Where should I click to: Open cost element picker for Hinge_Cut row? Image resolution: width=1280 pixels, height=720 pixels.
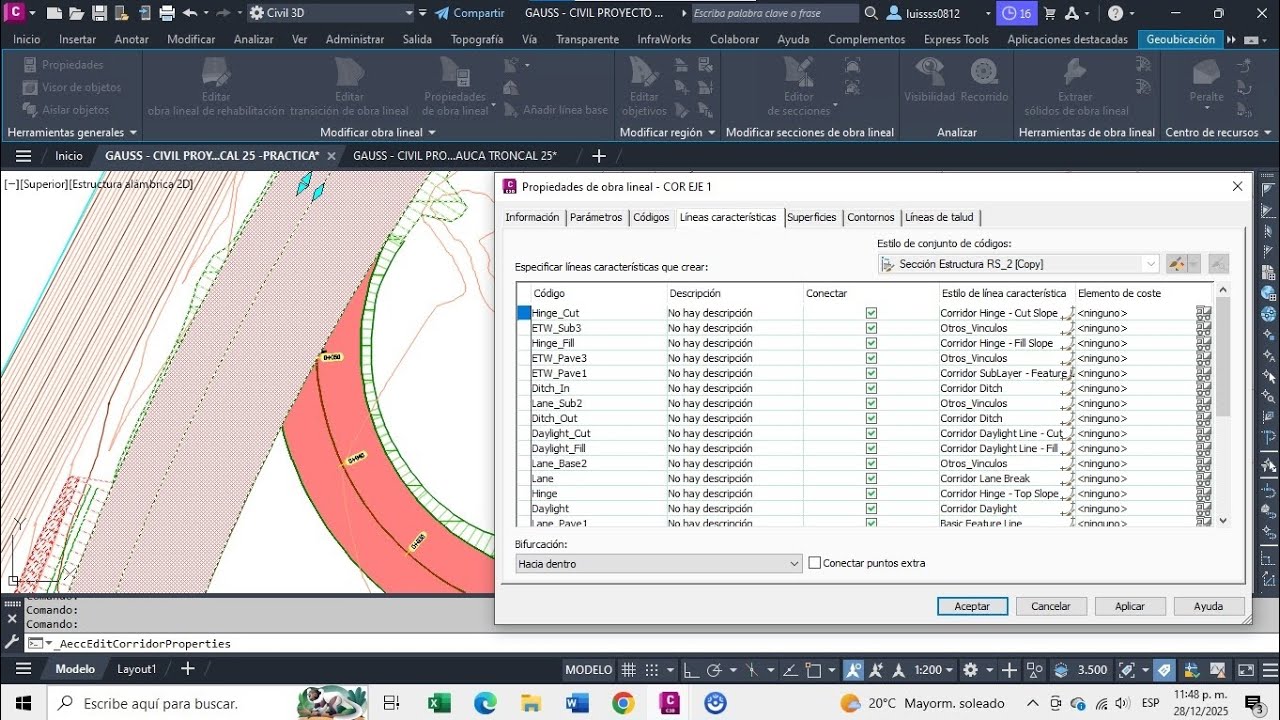pos(1203,313)
